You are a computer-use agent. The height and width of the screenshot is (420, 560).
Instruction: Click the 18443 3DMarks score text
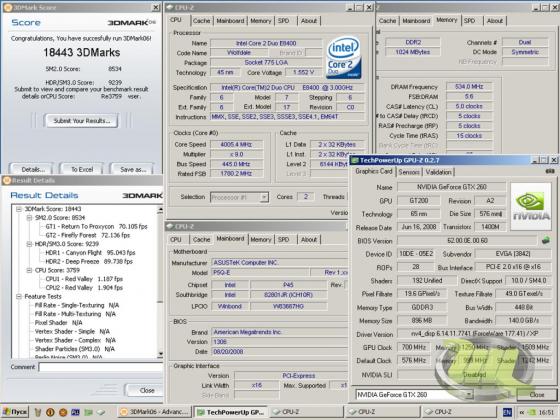tap(81, 52)
